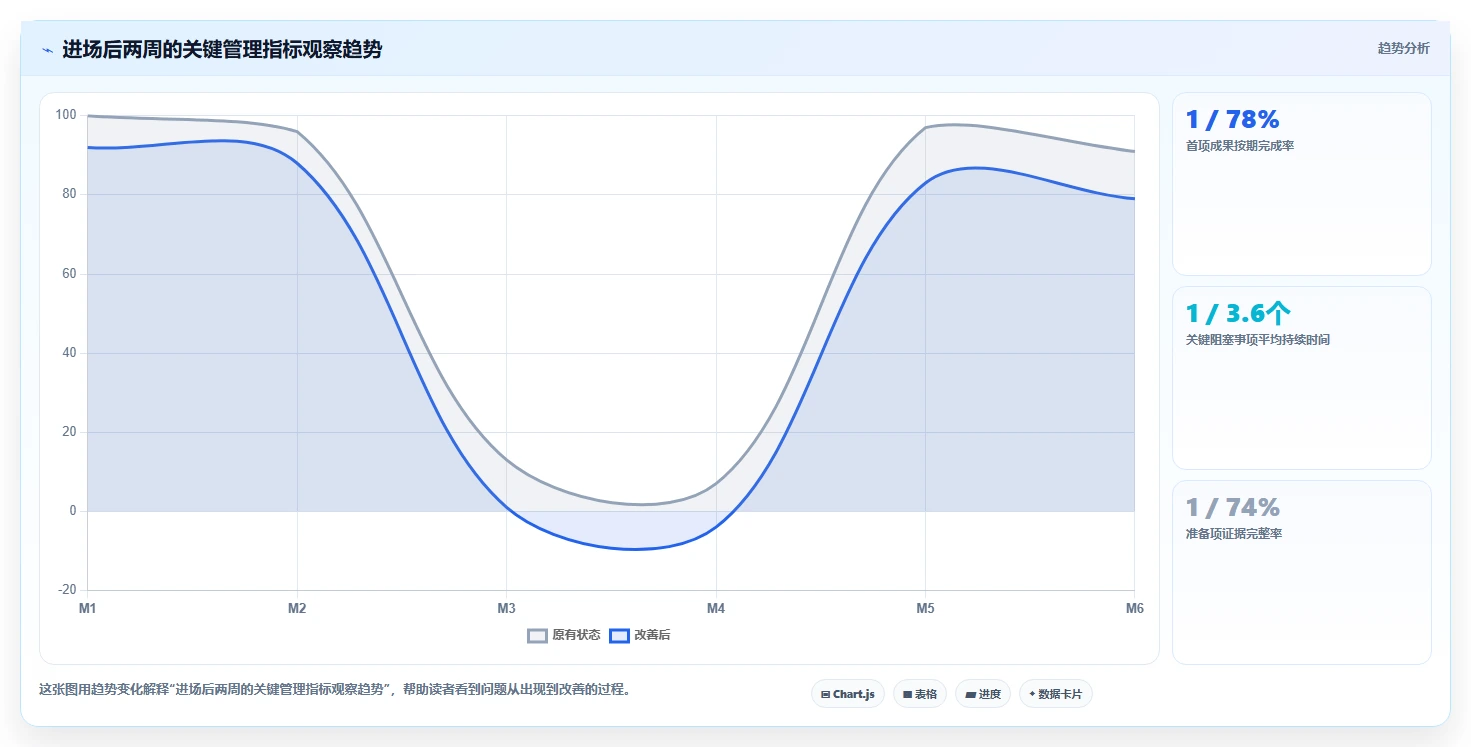The image size is (1471, 747).
Task: Click the M2 x-axis label
Action: (297, 608)
